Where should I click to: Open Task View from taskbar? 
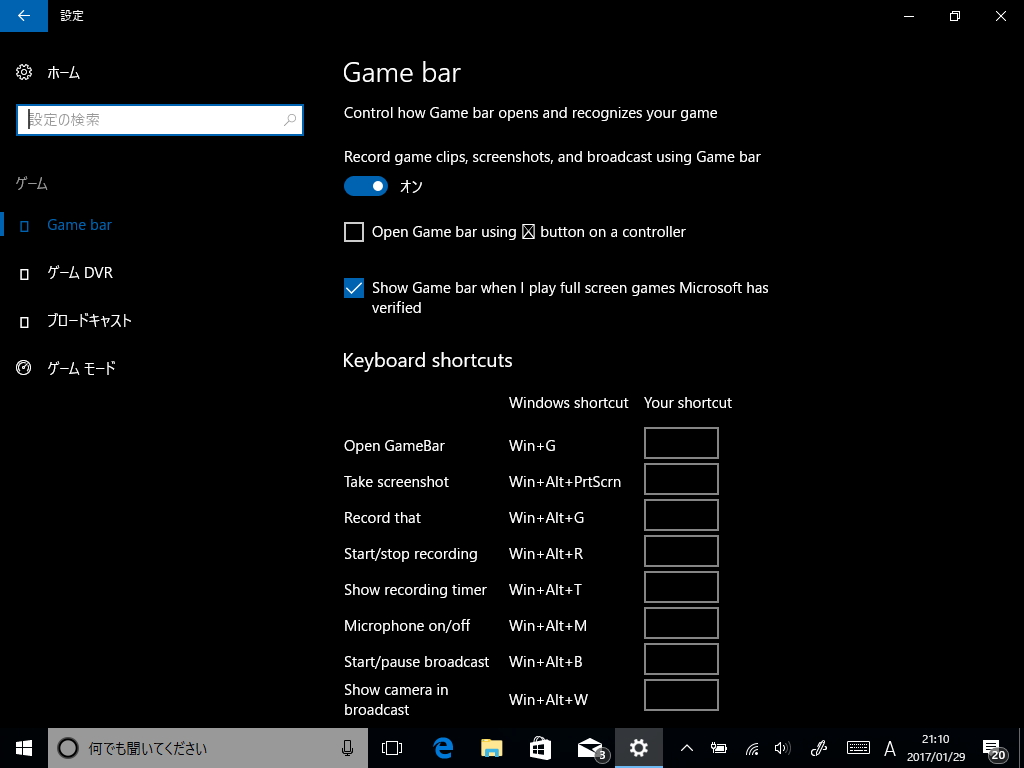pyautogui.click(x=392, y=748)
